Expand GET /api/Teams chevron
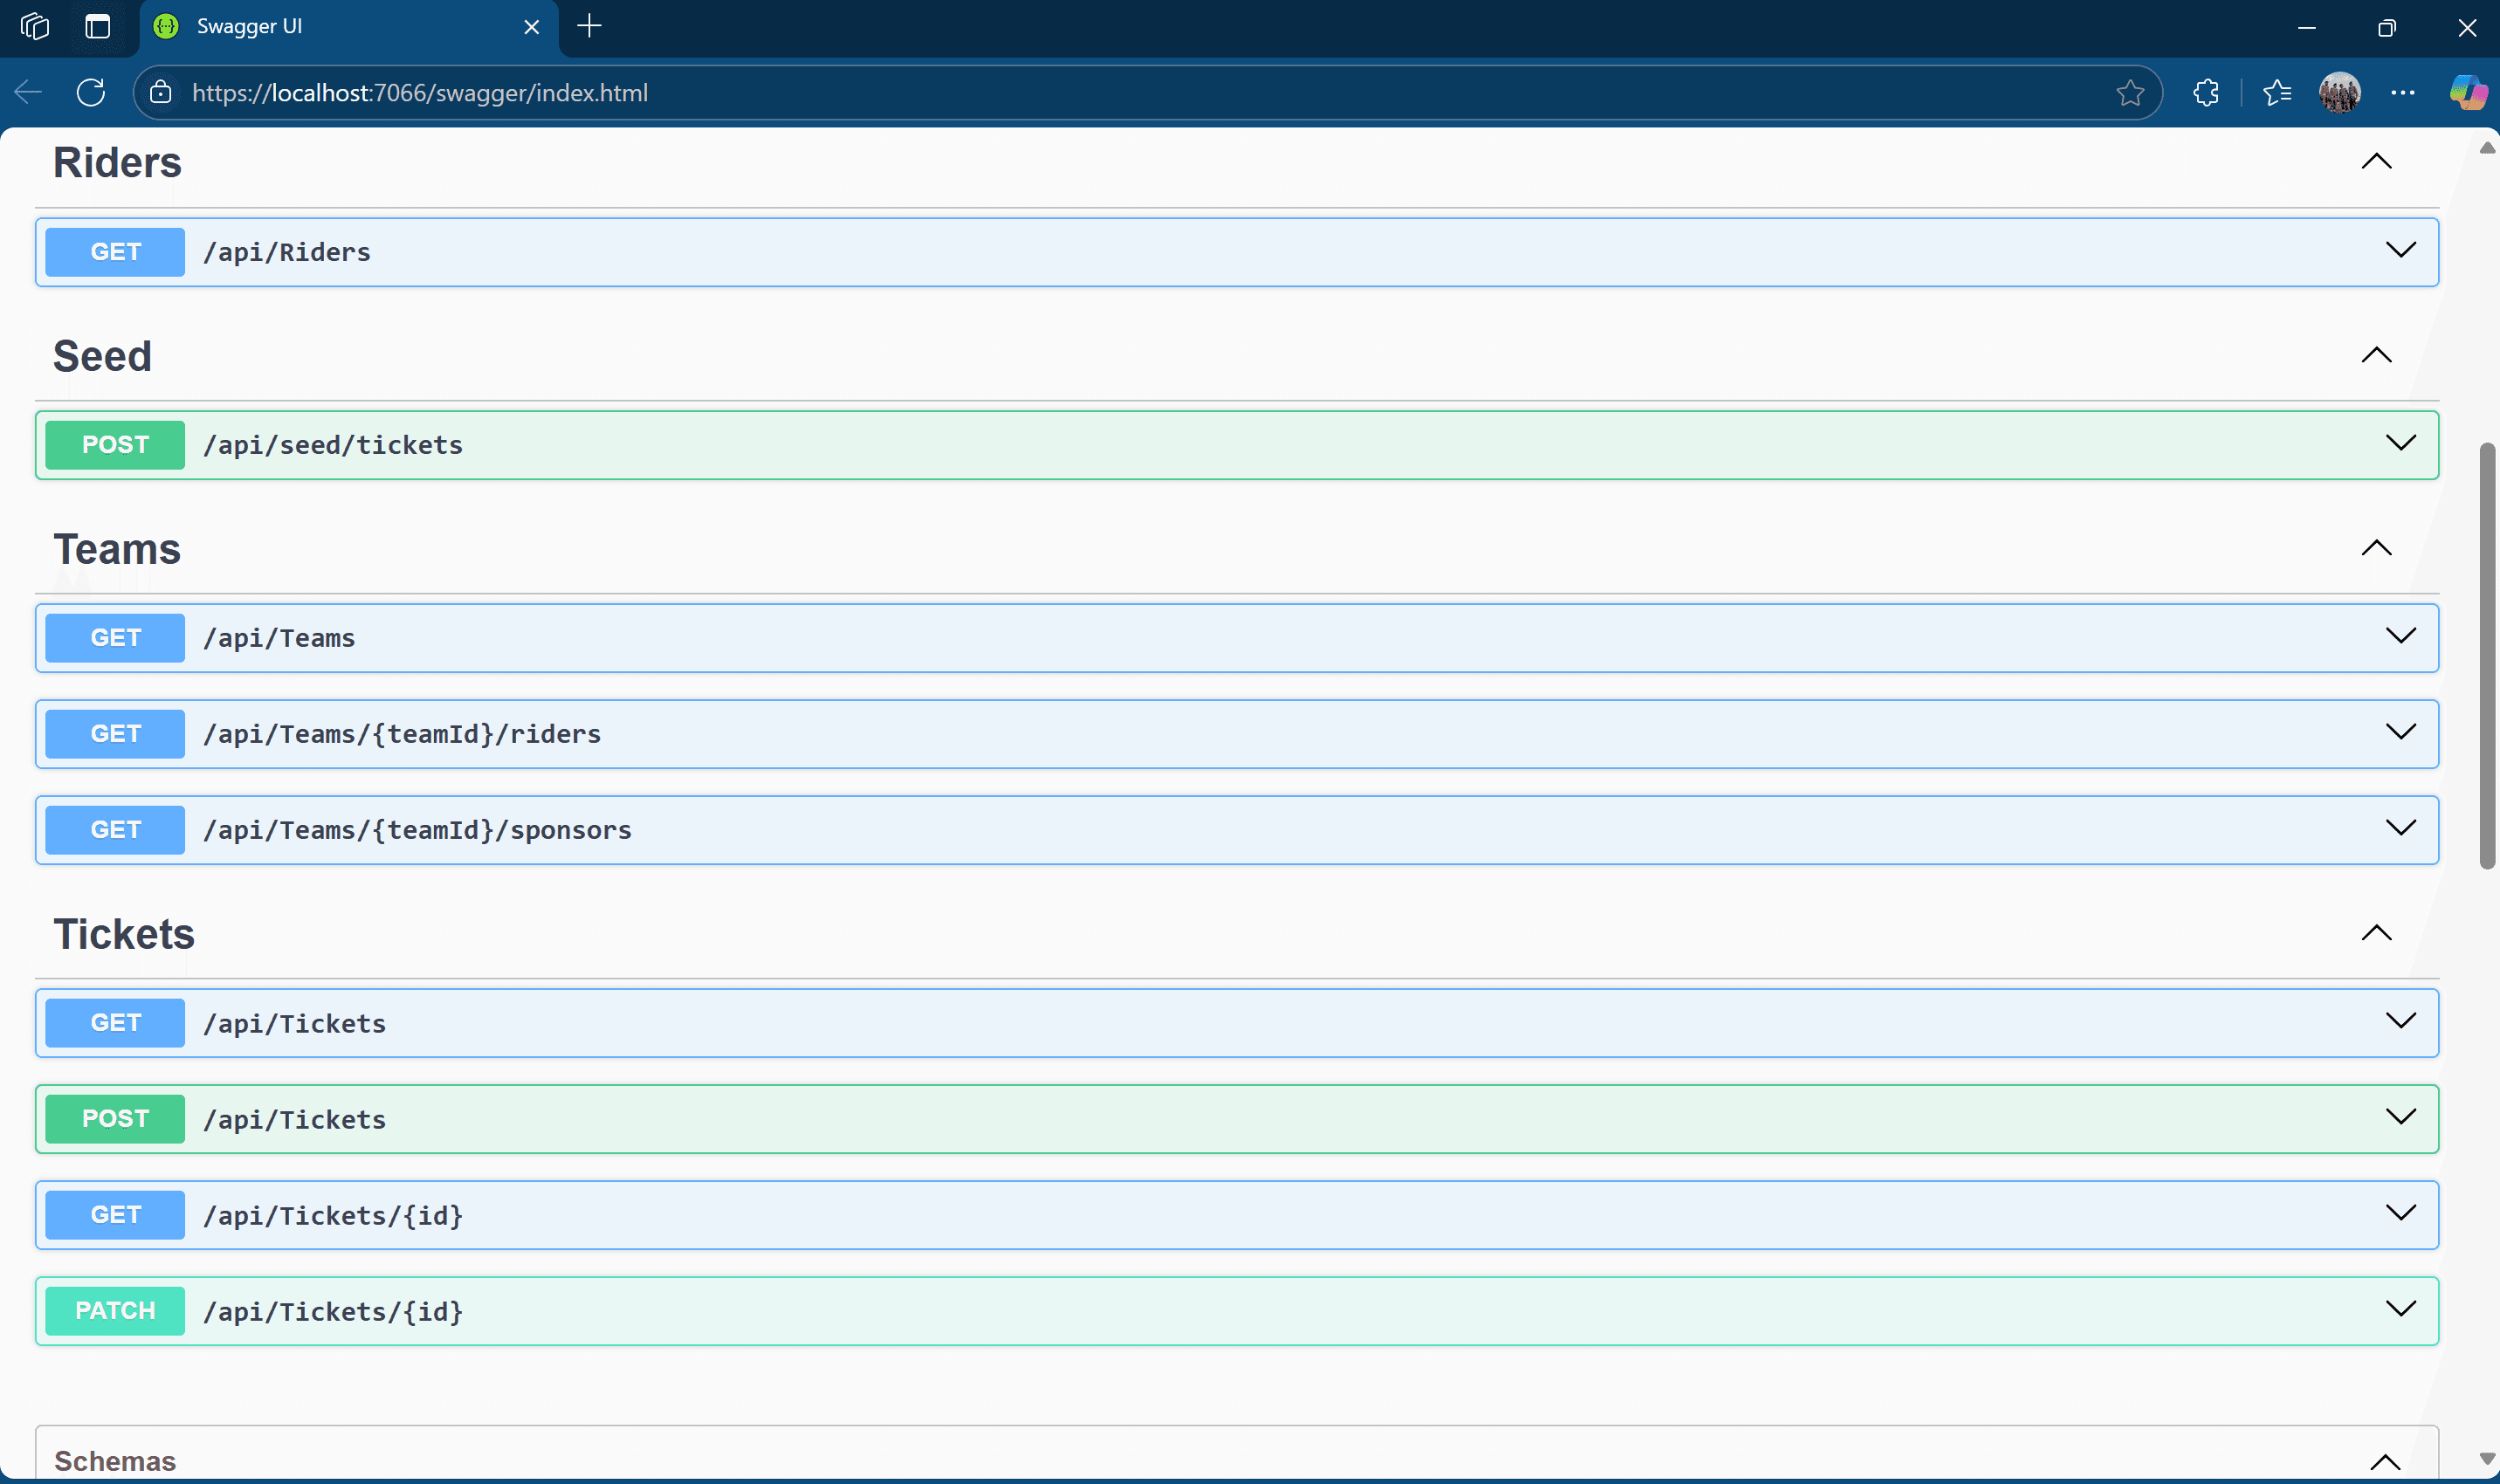The height and width of the screenshot is (1484, 2500). pos(2400,636)
